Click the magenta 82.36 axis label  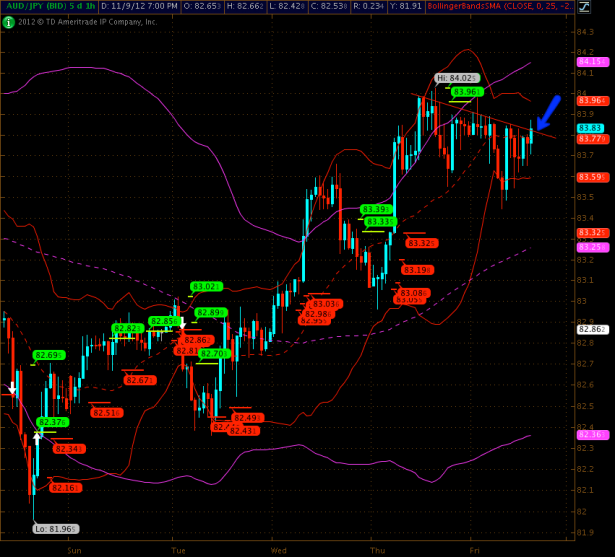coord(588,434)
